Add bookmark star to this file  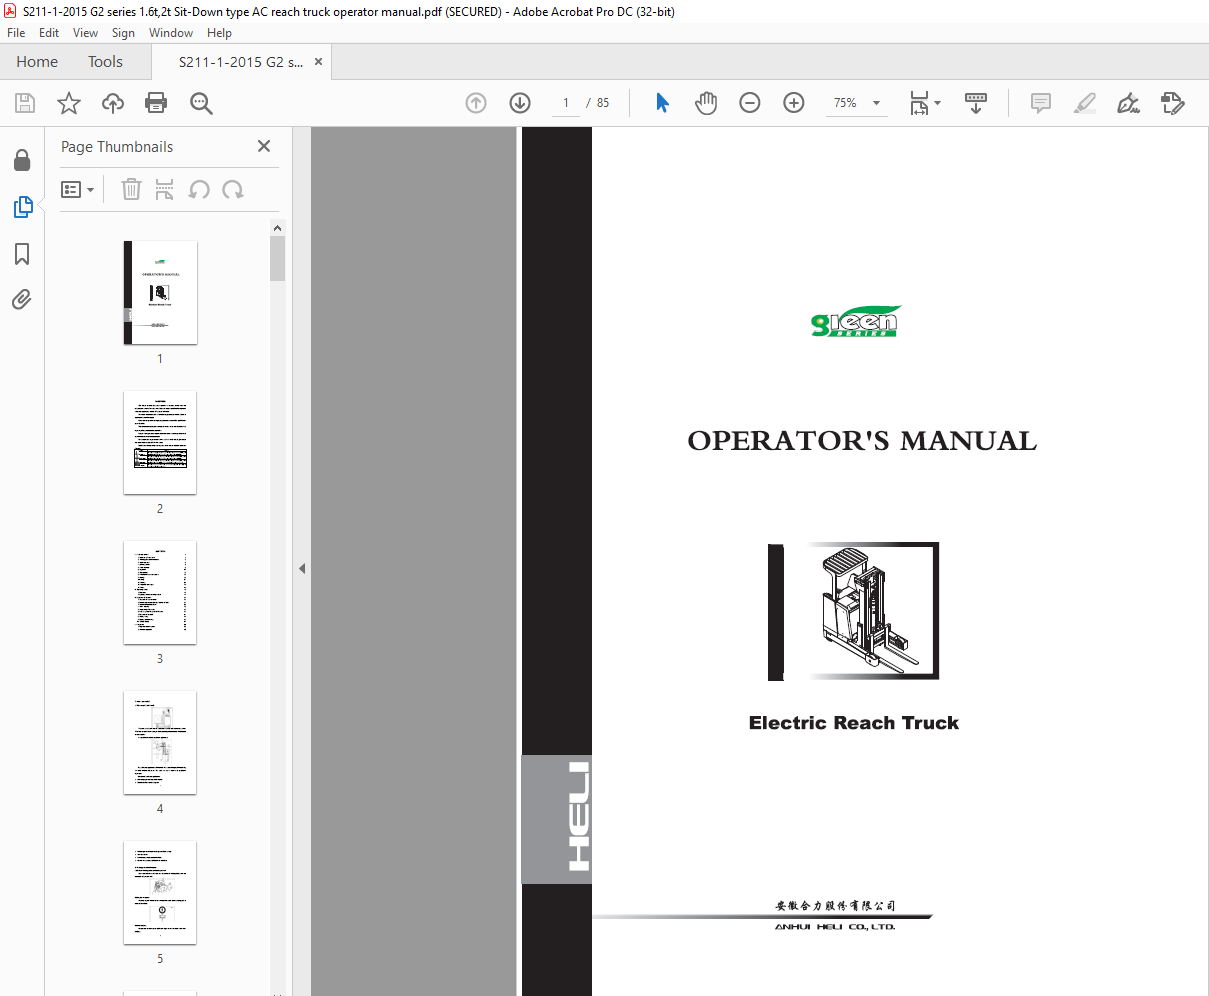(69, 103)
